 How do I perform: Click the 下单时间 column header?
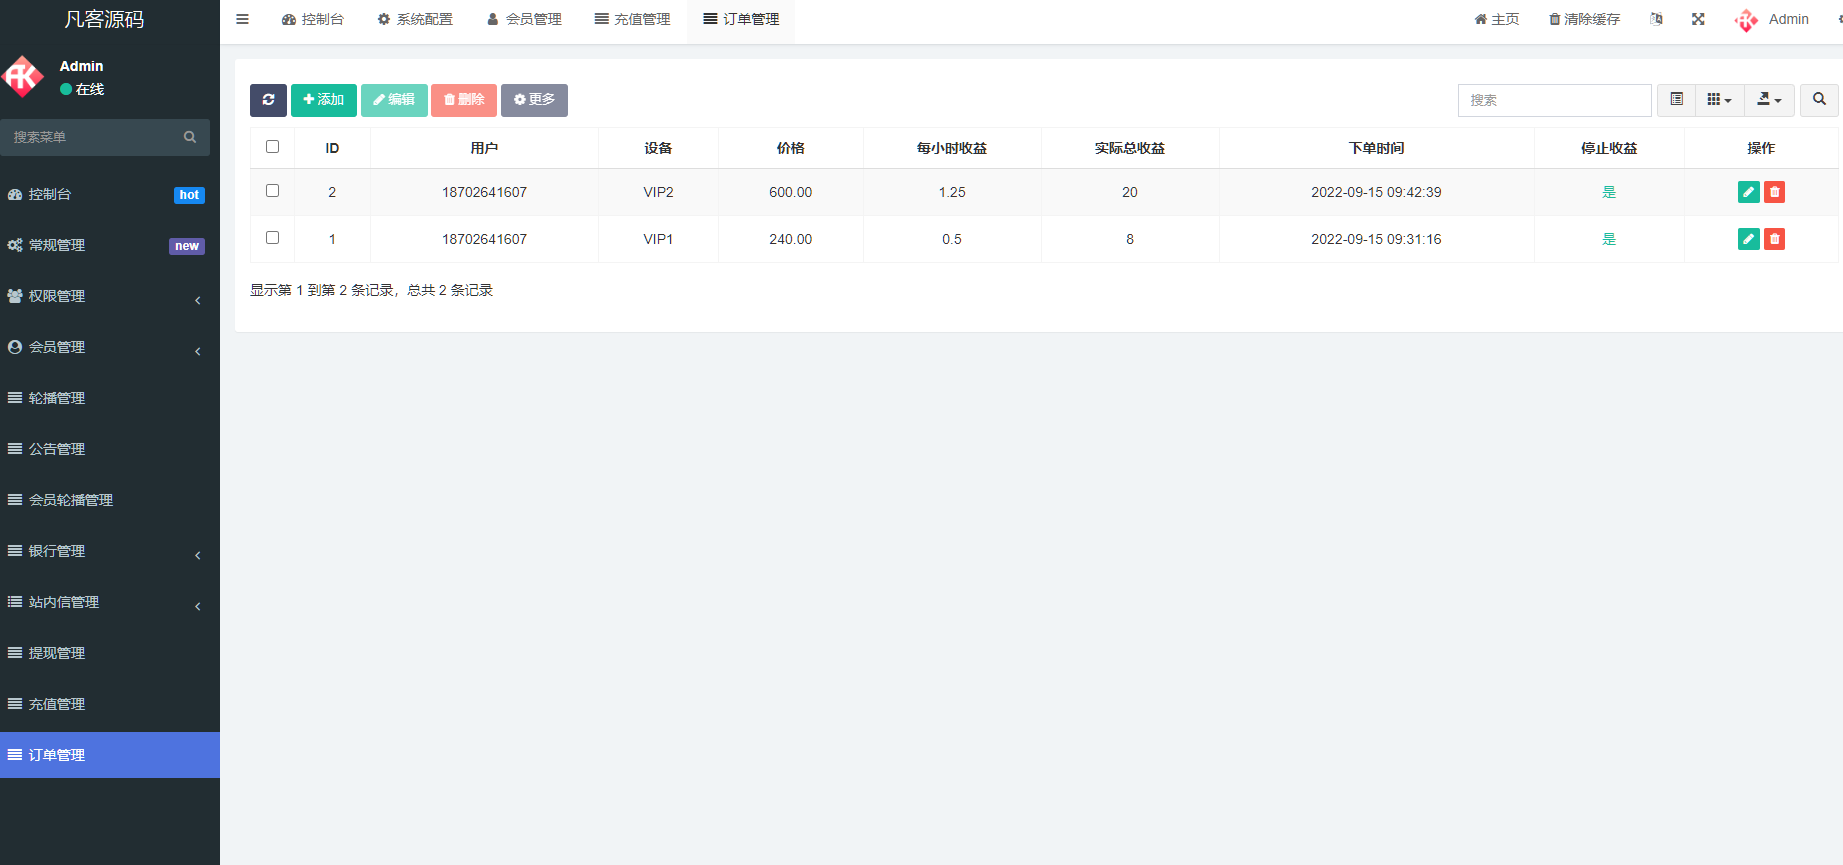tap(1376, 148)
